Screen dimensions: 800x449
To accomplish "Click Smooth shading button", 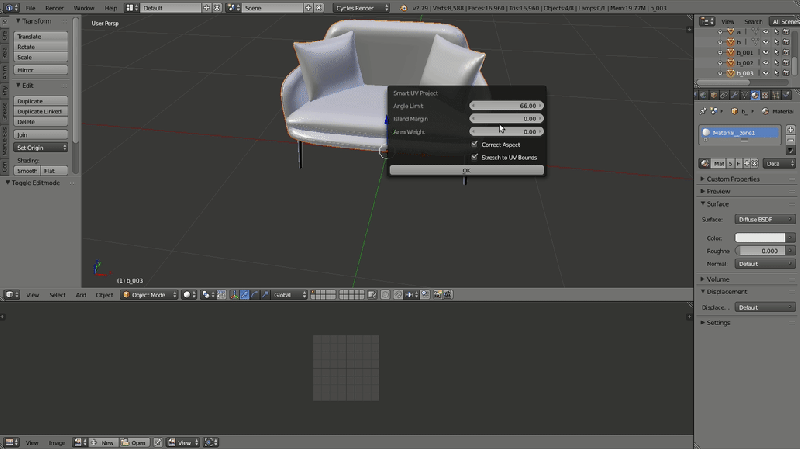I will pyautogui.click(x=27, y=170).
